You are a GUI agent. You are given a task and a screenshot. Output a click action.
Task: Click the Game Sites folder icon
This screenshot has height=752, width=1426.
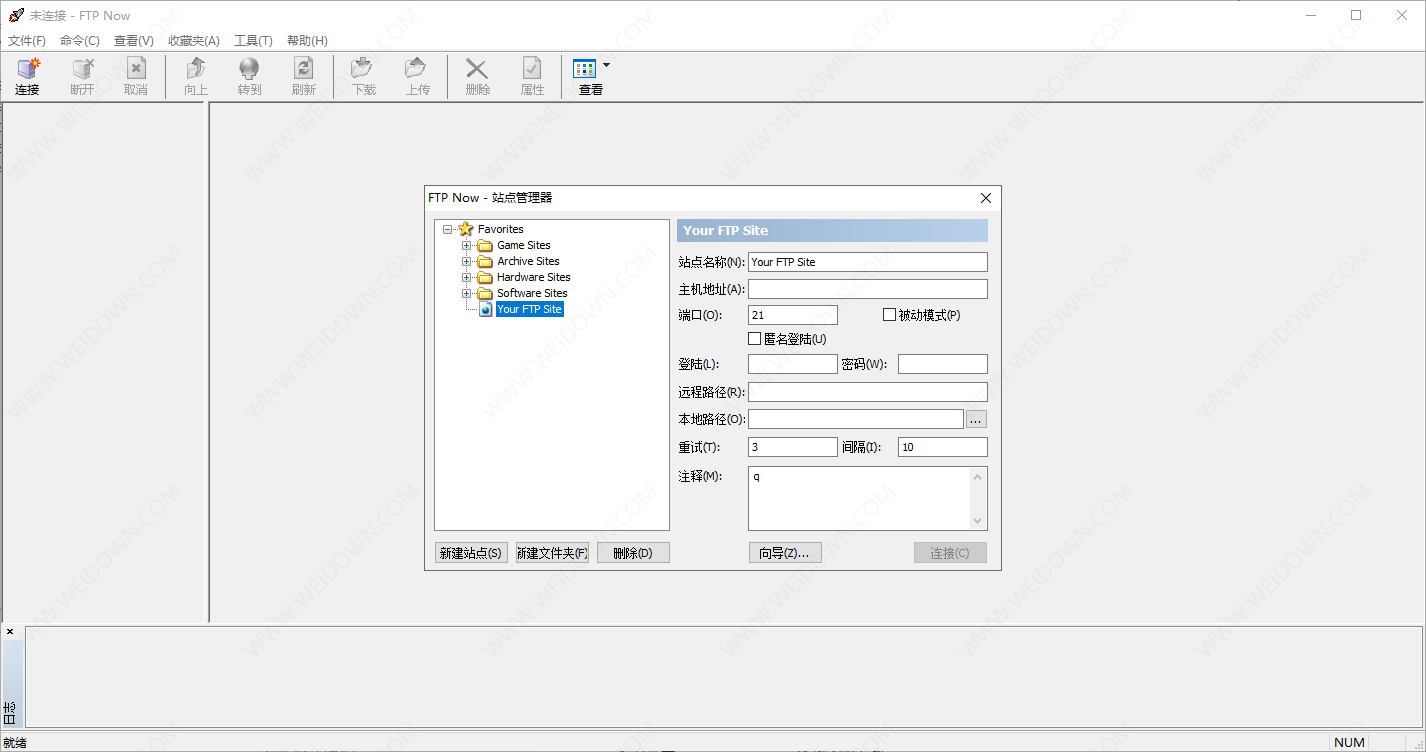[485, 245]
